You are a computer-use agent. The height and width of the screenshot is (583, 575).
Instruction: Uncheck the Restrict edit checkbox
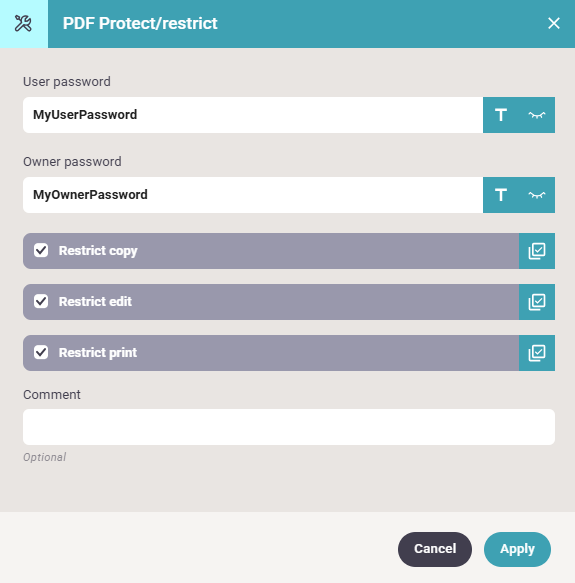(41, 301)
